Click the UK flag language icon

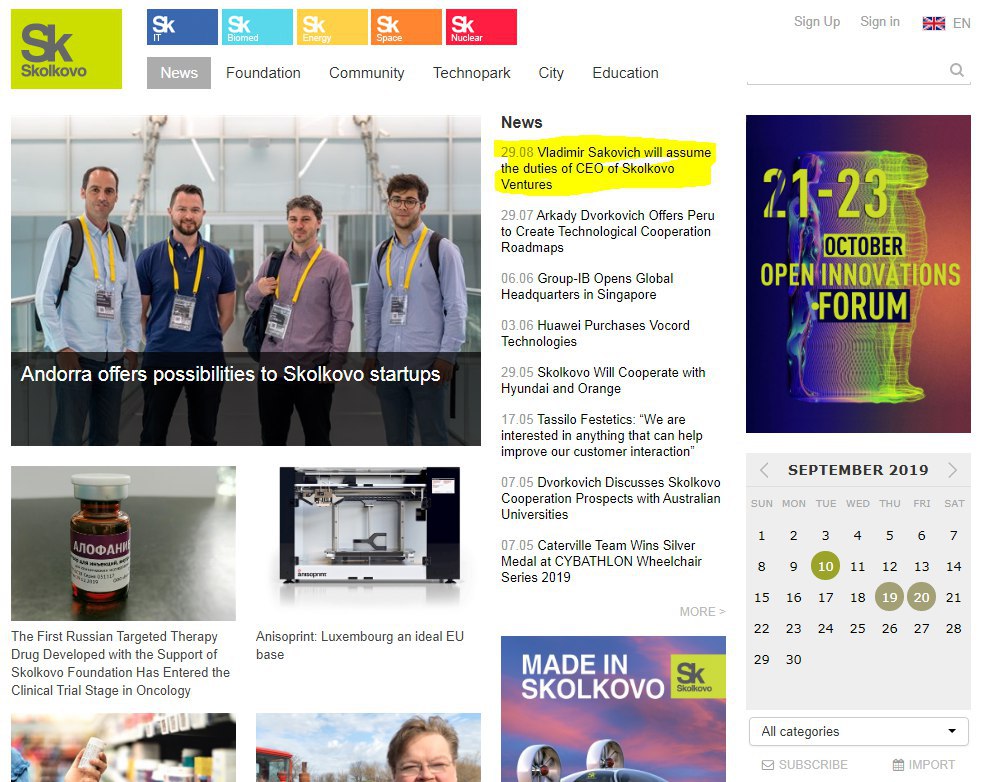[934, 24]
